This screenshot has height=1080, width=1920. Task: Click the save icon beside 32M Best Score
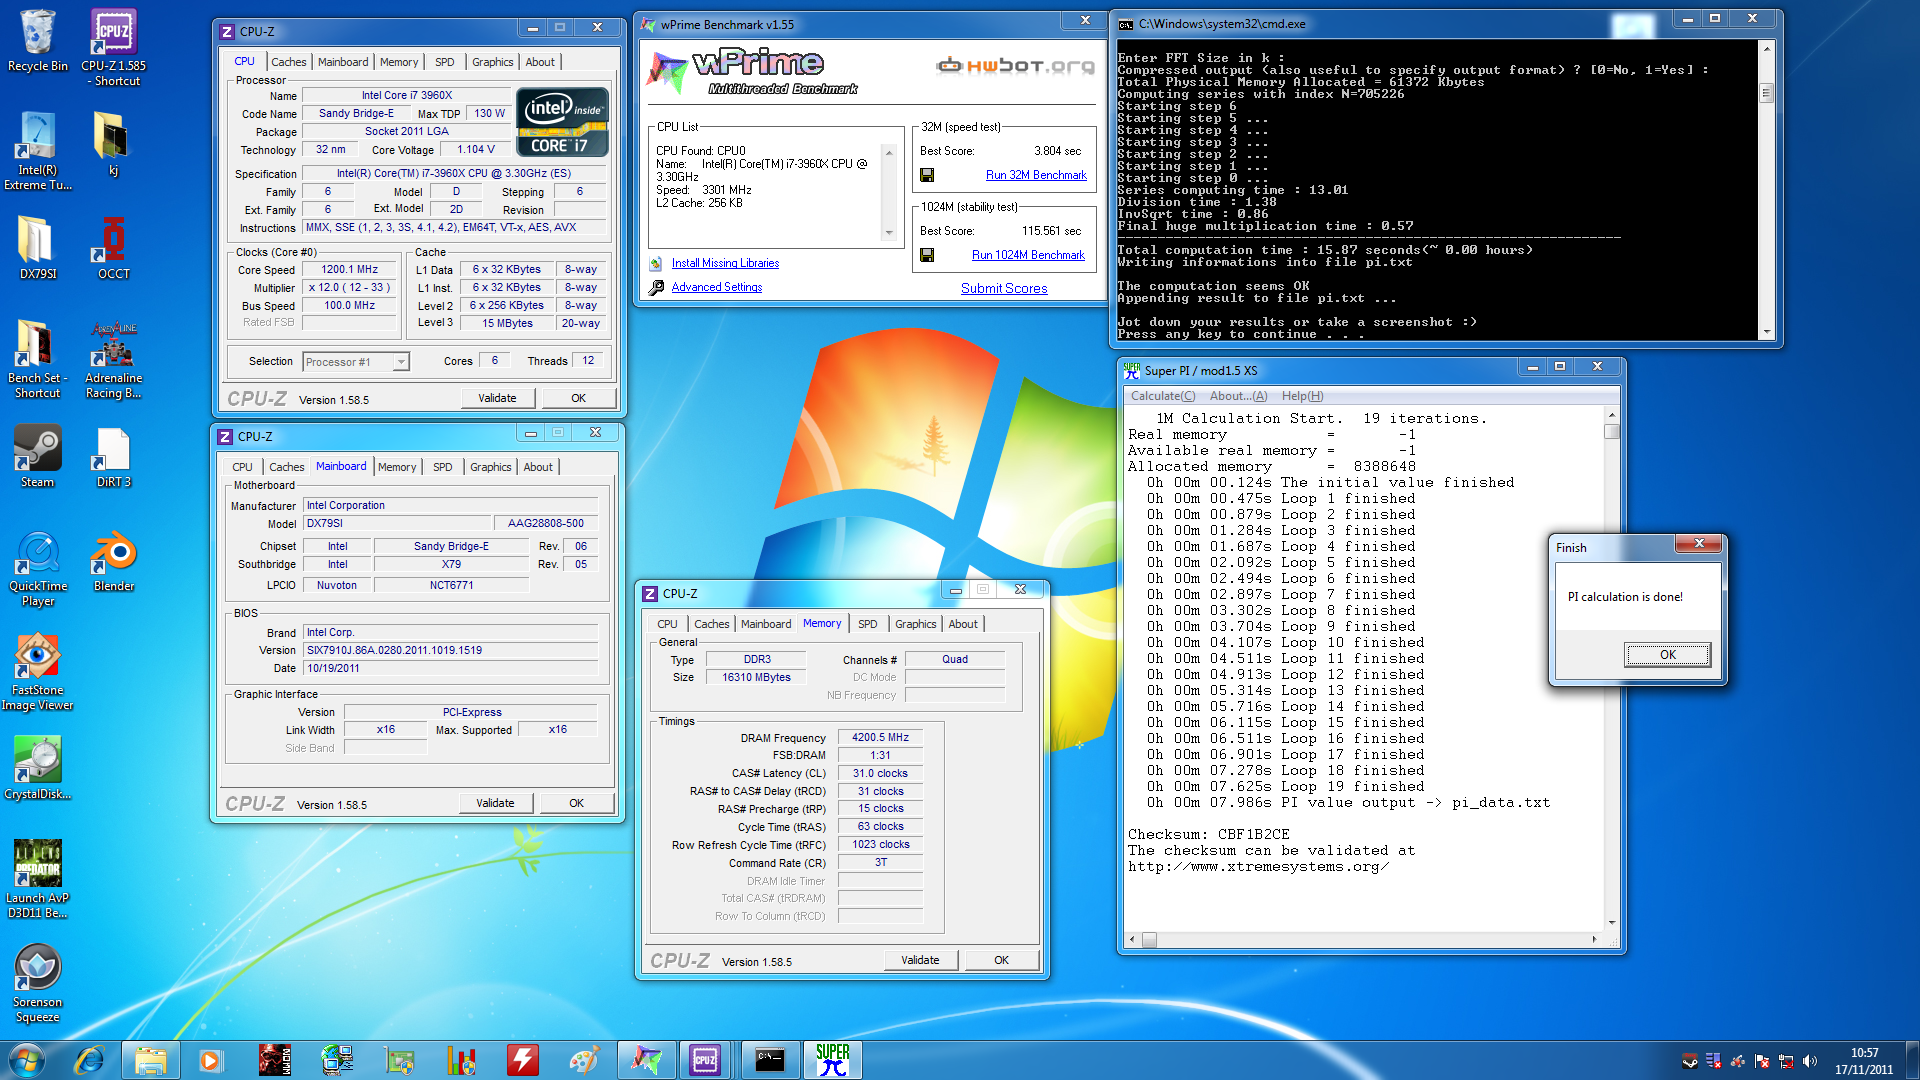[x=927, y=175]
